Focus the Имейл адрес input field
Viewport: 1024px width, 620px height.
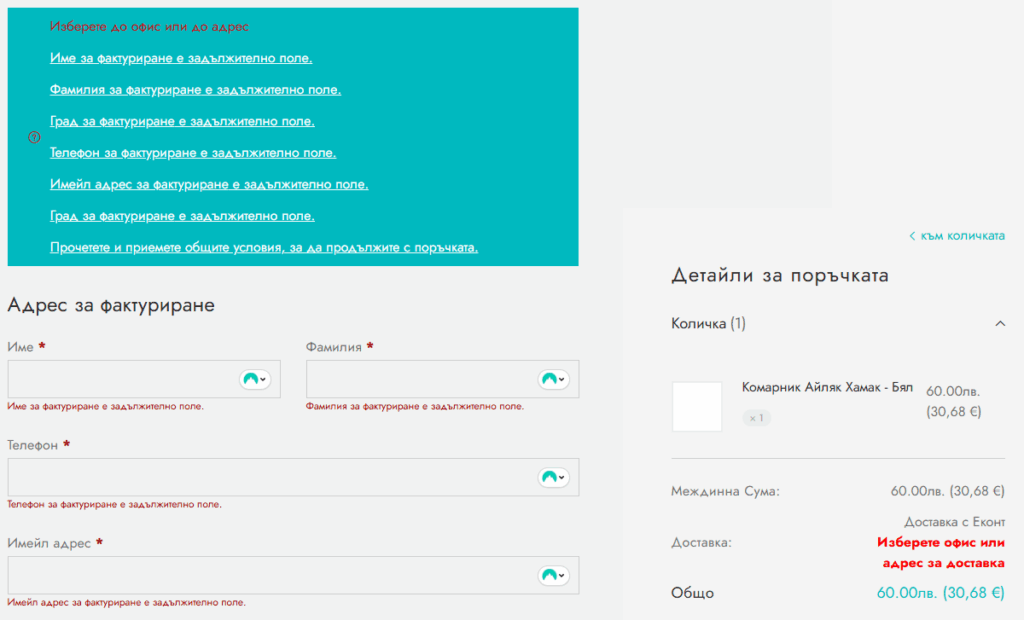[270, 576]
